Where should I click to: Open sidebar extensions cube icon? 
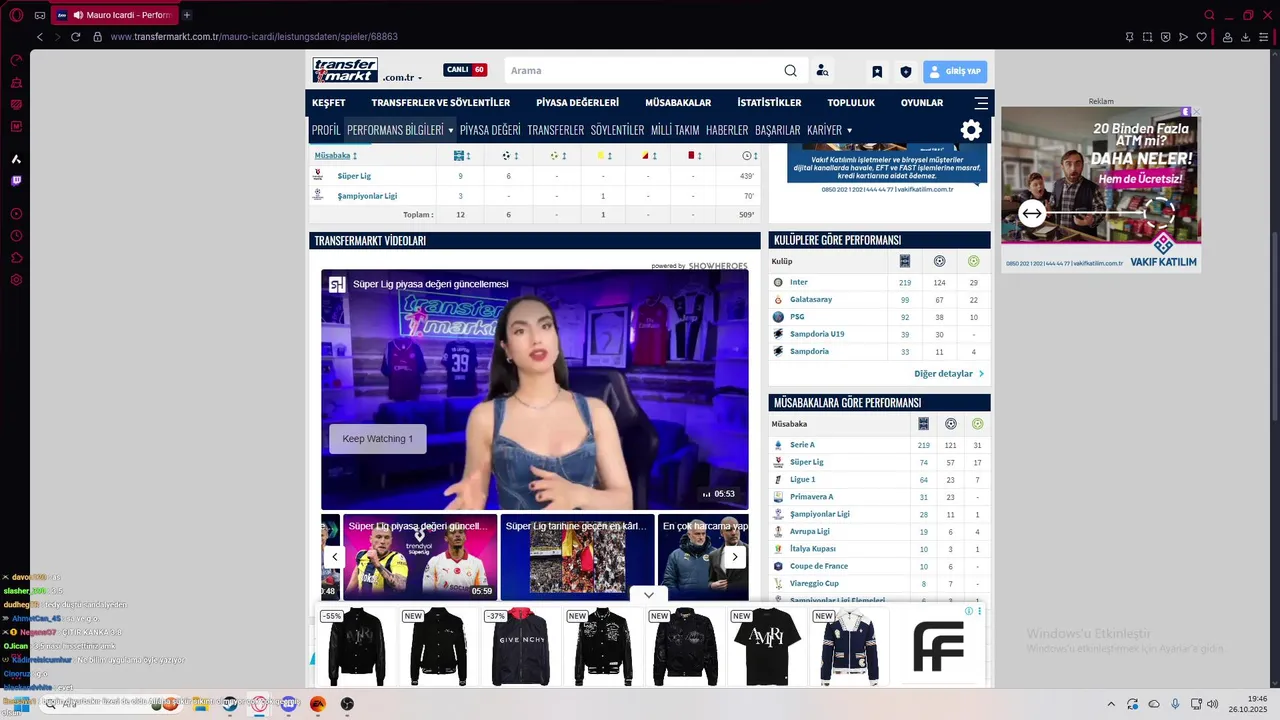tap(16, 258)
